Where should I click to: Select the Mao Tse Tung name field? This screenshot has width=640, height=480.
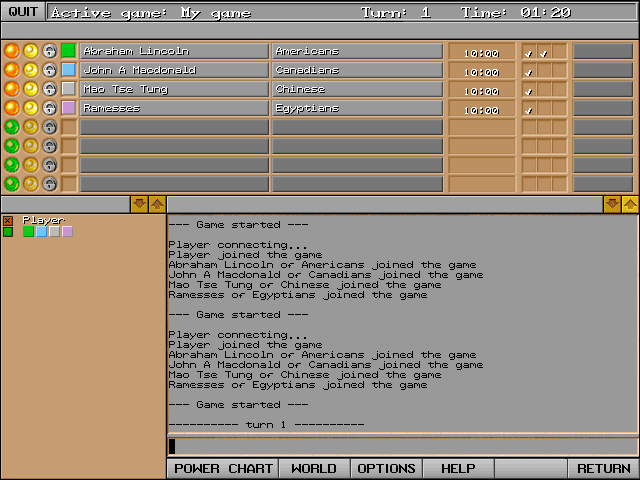[x=174, y=89]
